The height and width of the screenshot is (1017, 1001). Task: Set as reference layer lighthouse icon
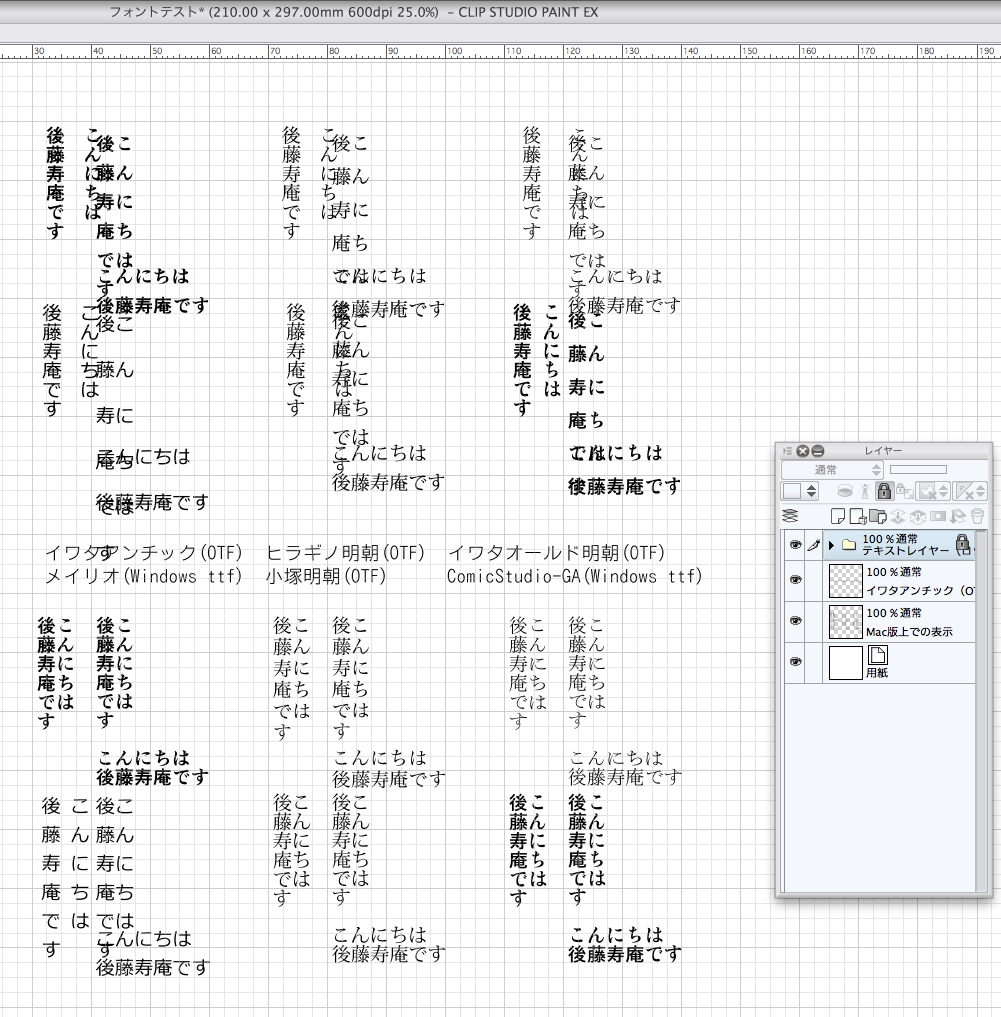tap(865, 491)
